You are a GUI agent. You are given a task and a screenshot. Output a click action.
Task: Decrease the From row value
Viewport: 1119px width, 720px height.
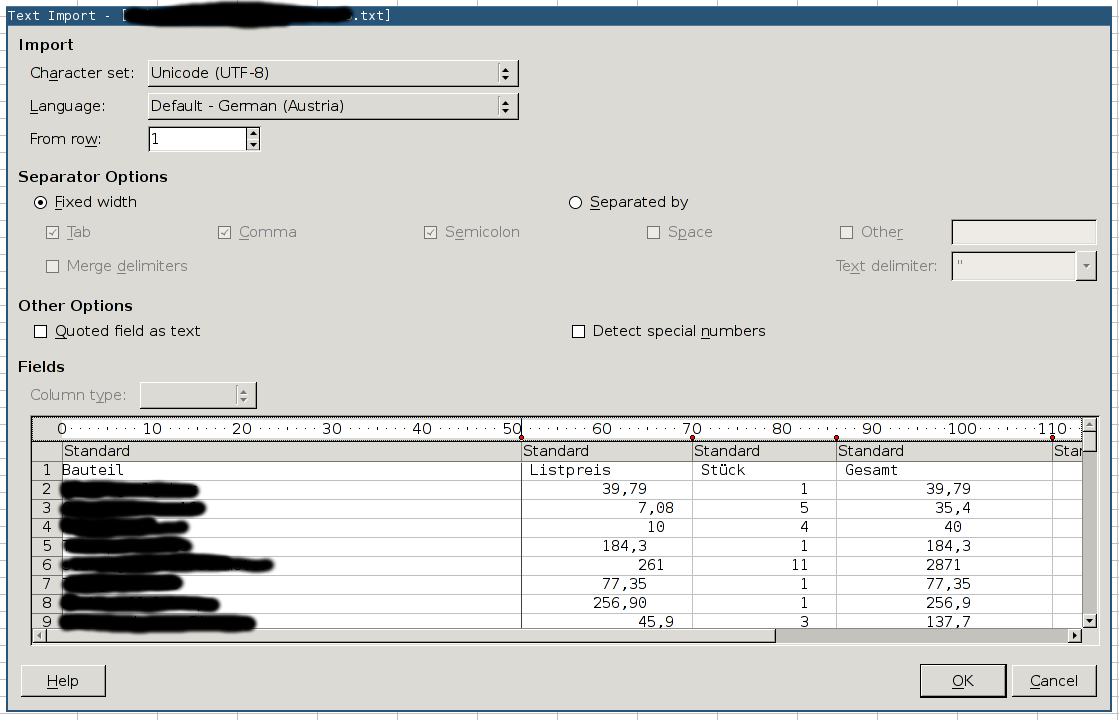click(253, 144)
